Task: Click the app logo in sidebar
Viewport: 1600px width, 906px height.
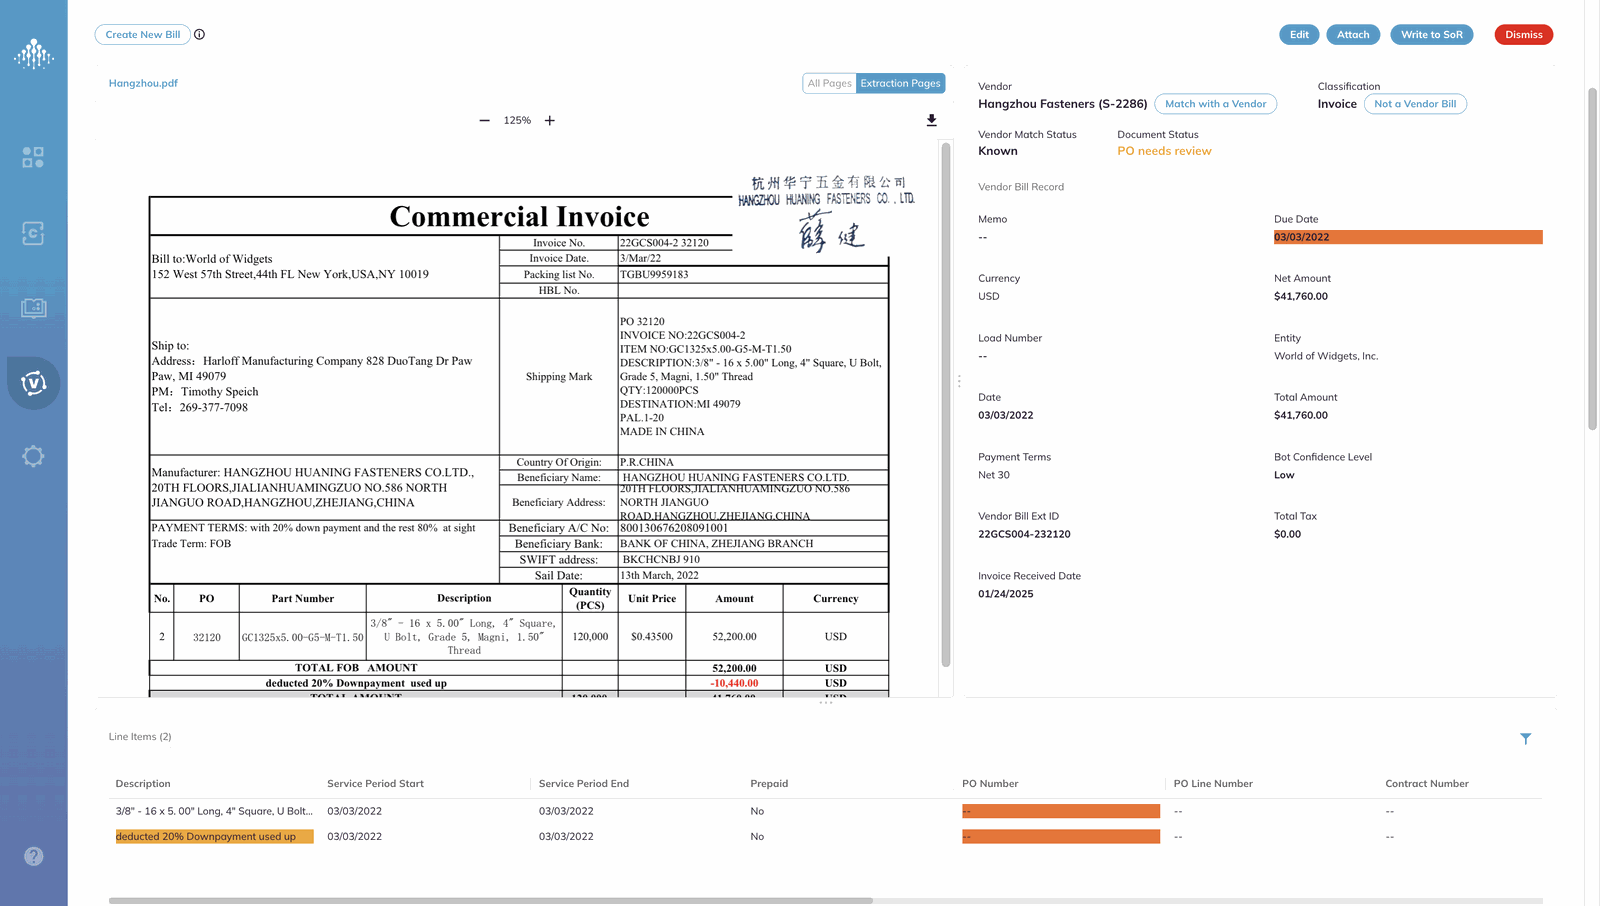Action: point(33,54)
